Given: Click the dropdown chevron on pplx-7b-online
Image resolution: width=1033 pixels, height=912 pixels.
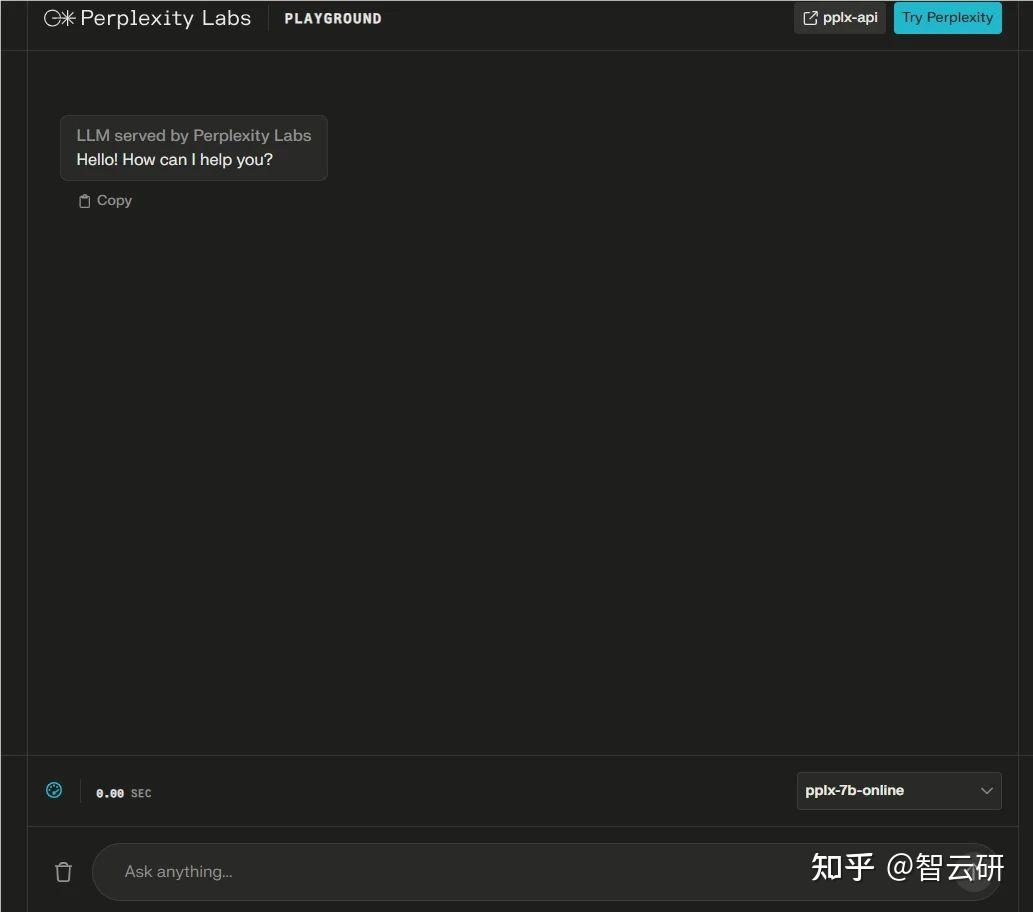Looking at the screenshot, I should point(986,791).
